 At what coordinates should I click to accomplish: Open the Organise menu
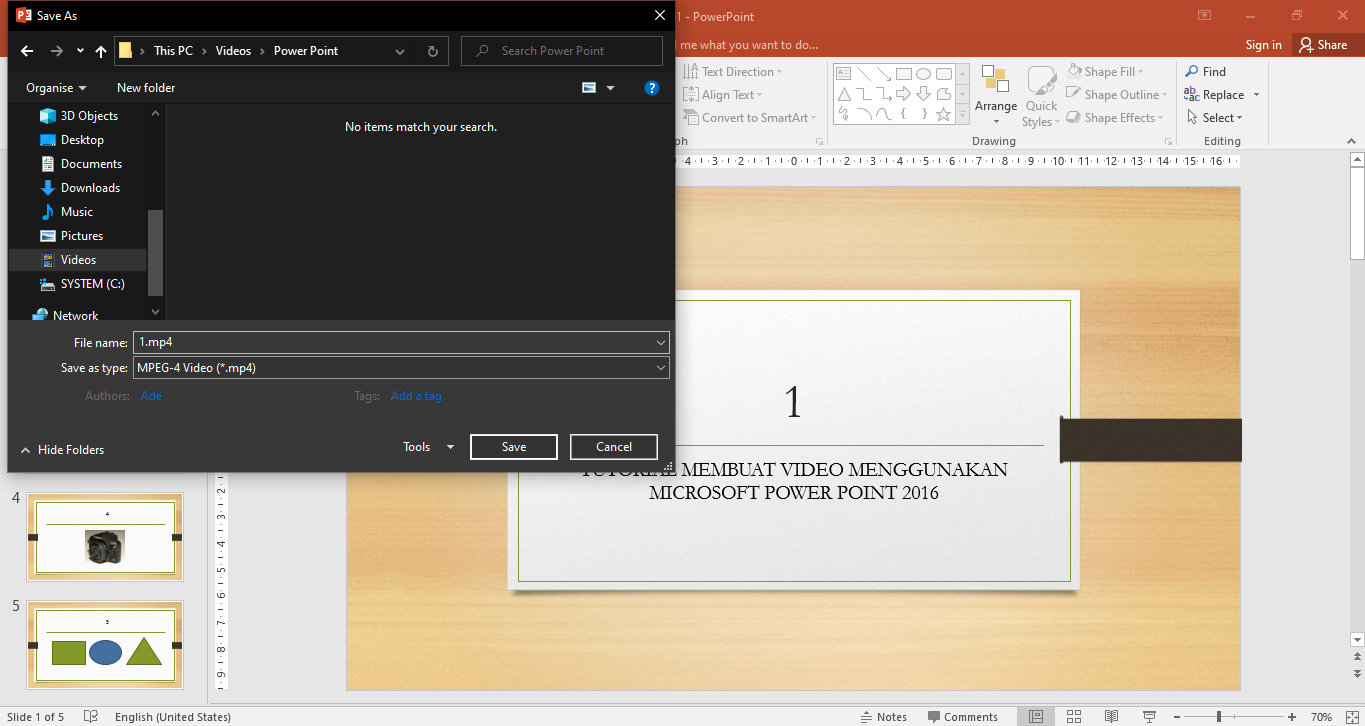pos(56,88)
